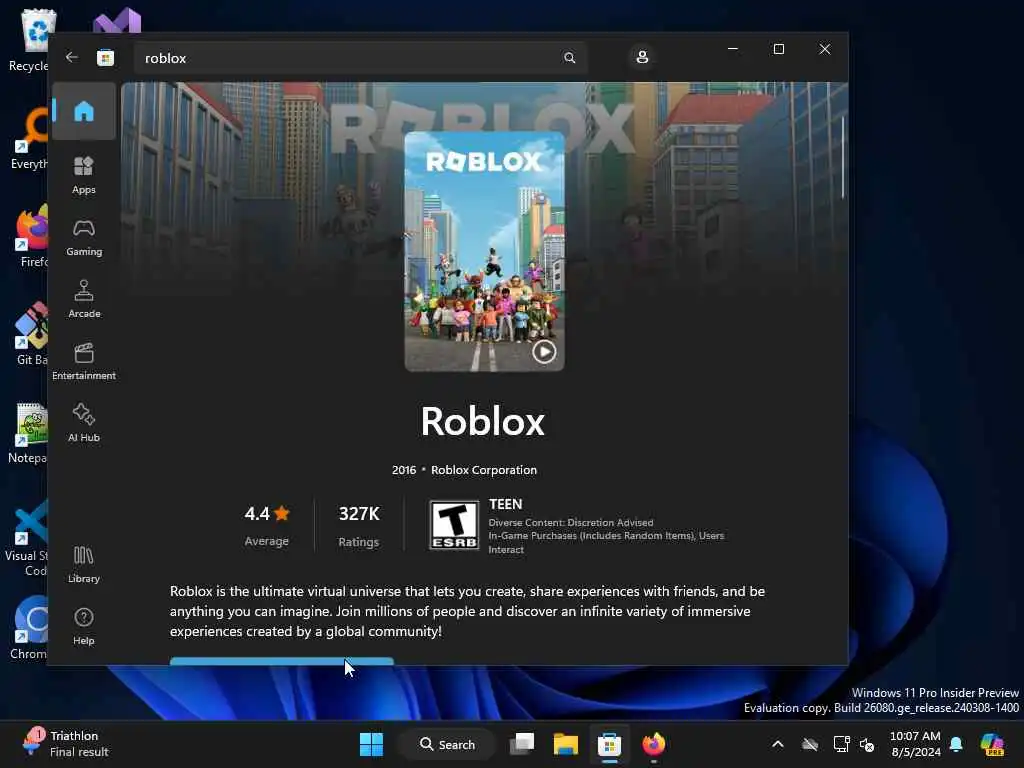This screenshot has width=1024, height=768.
Task: Click the network display tray icon
Action: click(x=842, y=744)
